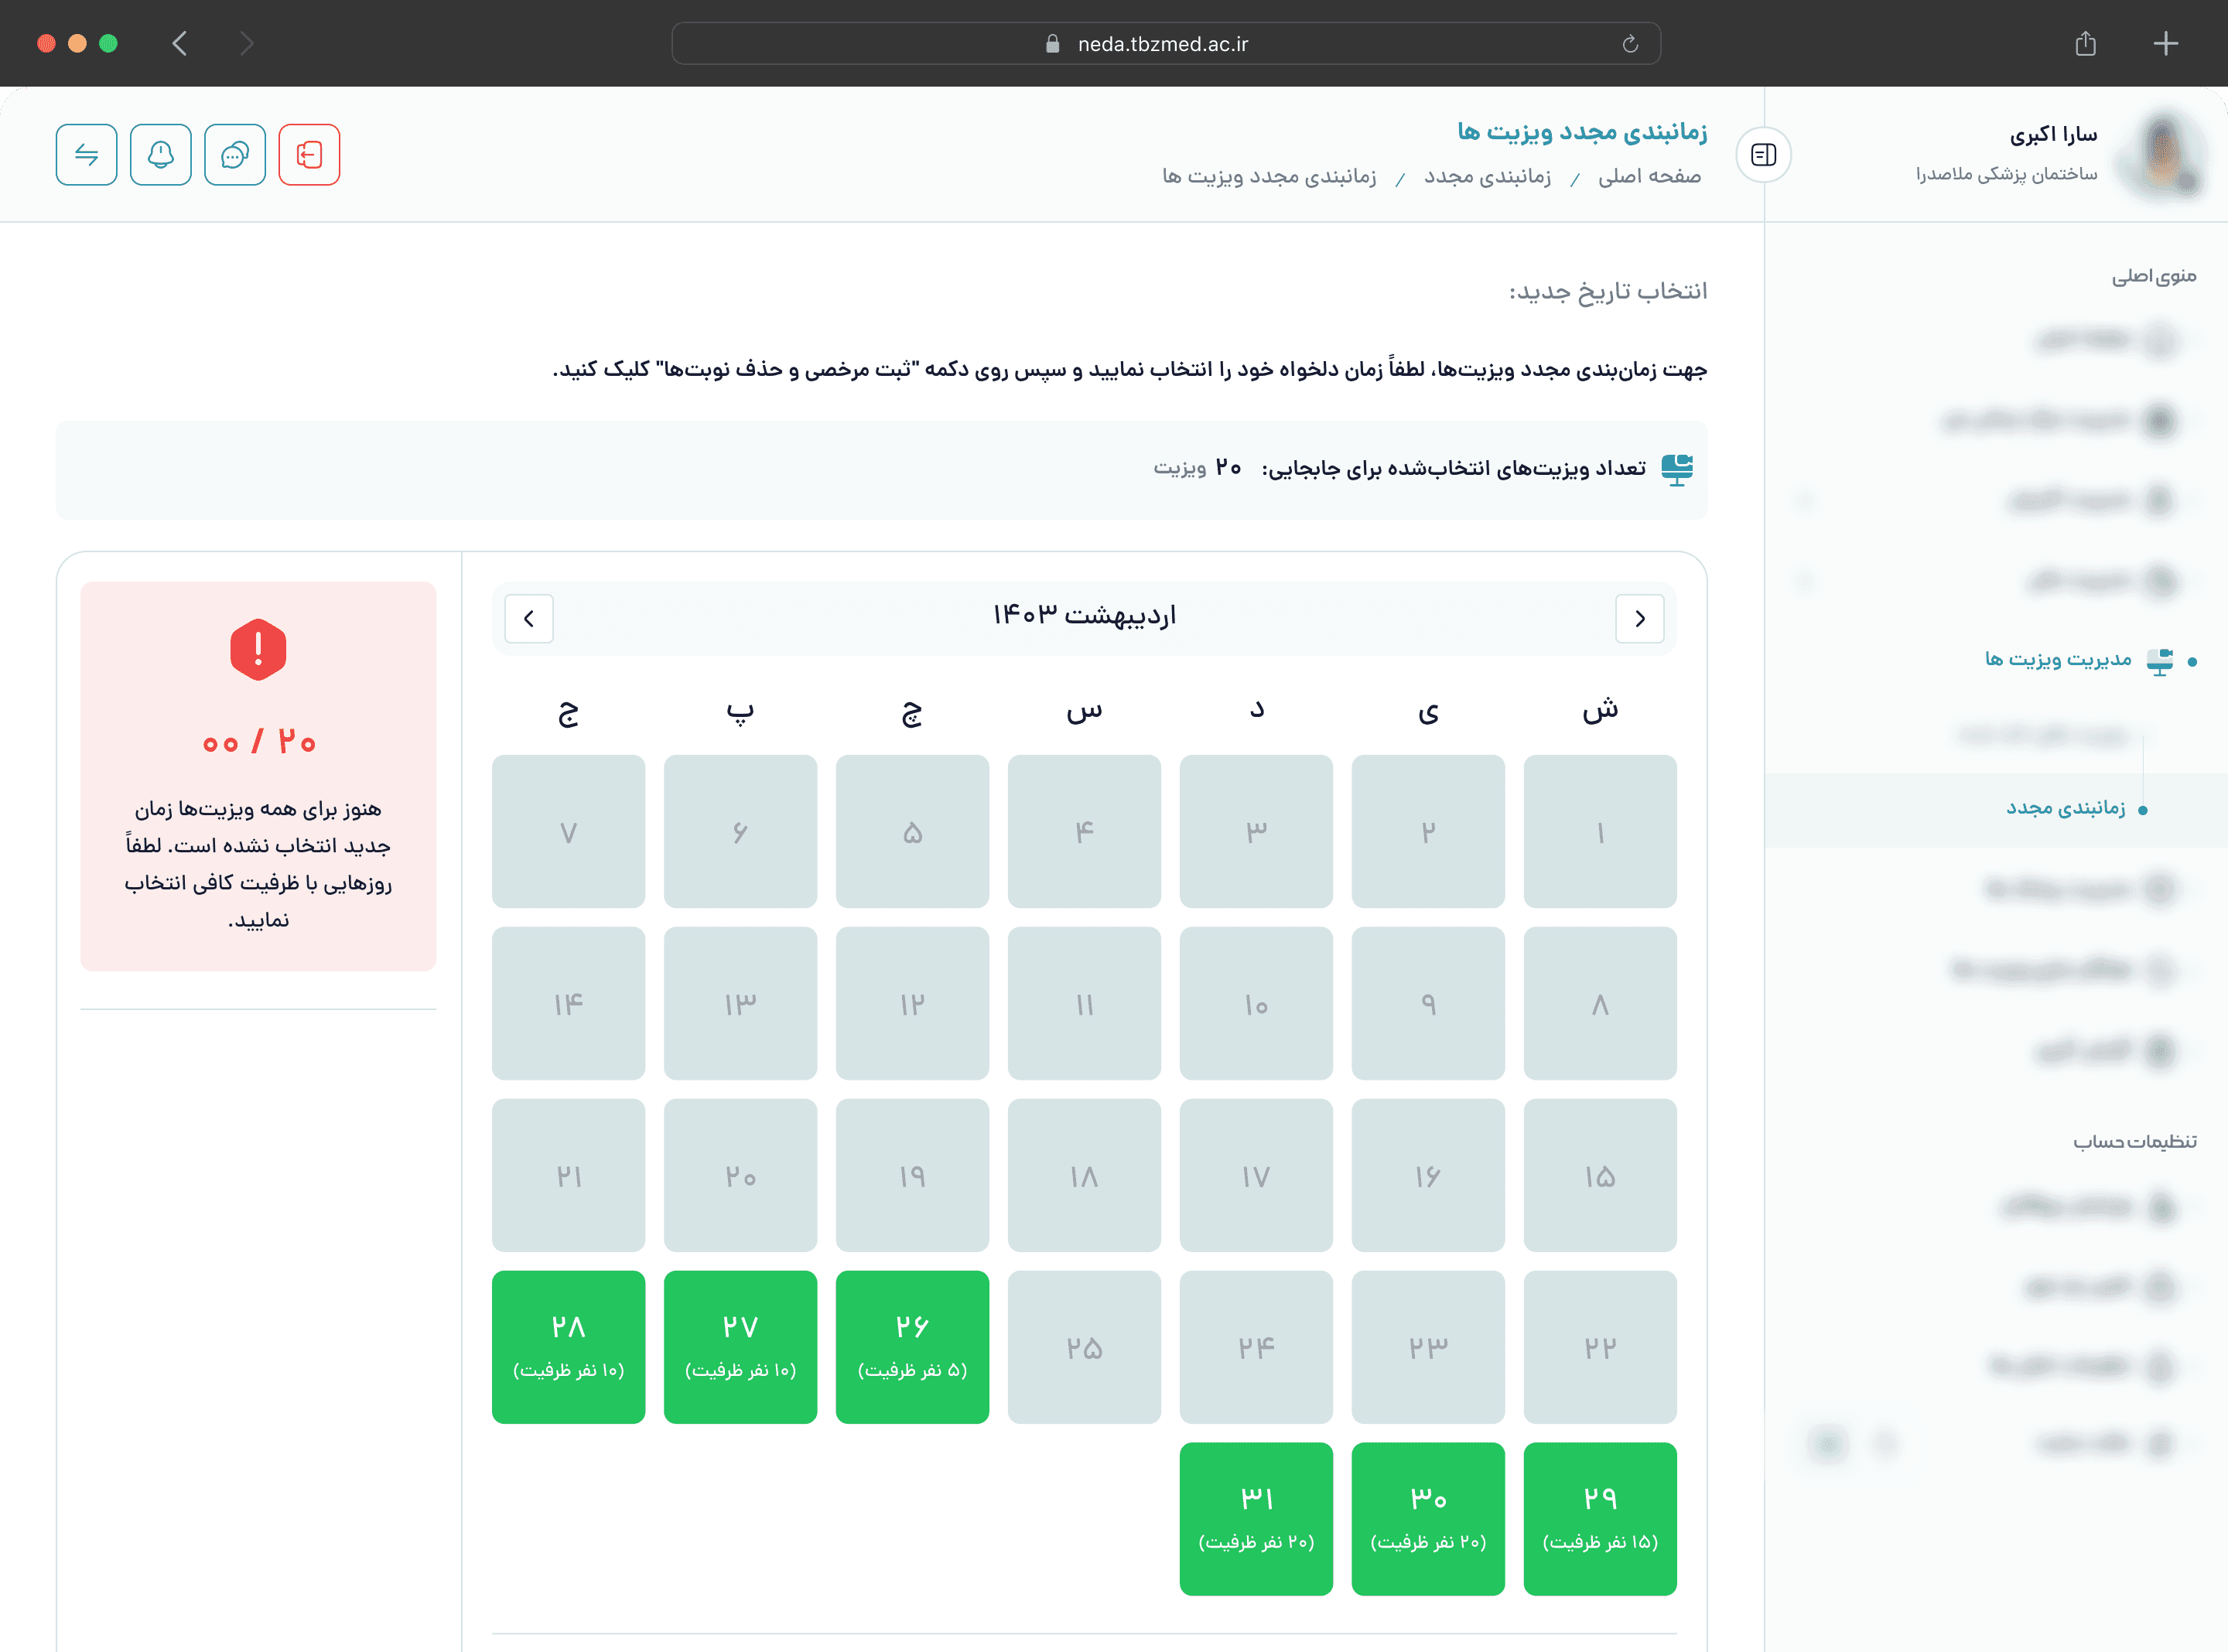Go back in browser history
The height and width of the screenshot is (1652, 2228).
coord(180,43)
